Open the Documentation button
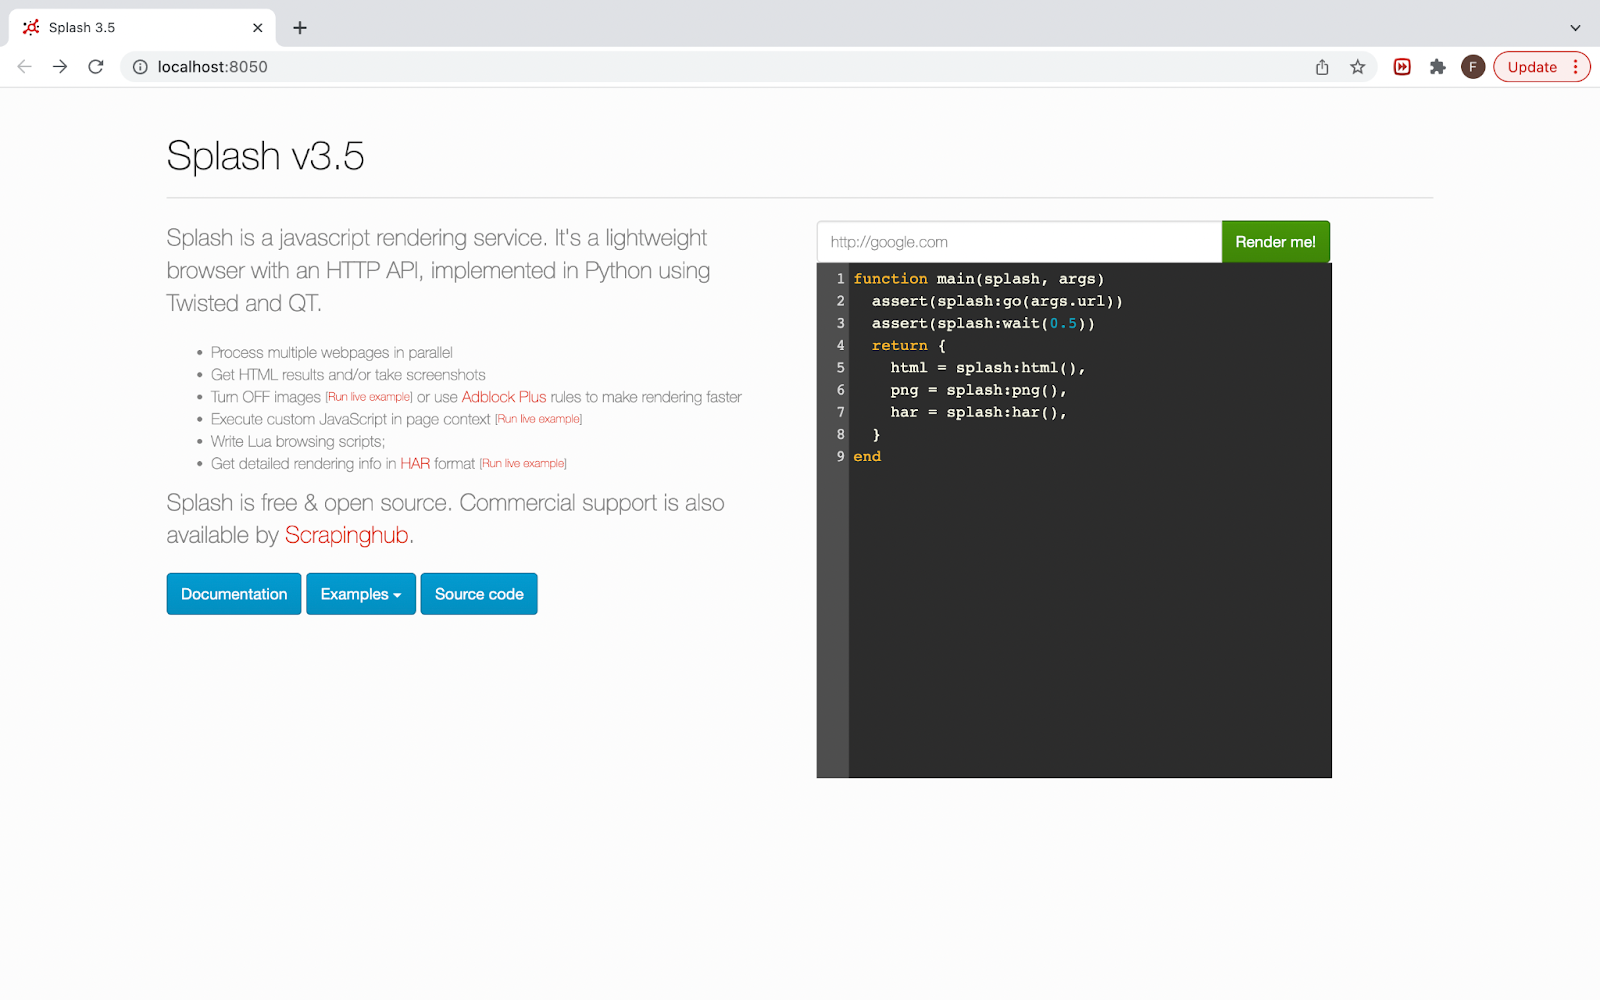Screen dimensions: 1600x1000 [x=234, y=594]
